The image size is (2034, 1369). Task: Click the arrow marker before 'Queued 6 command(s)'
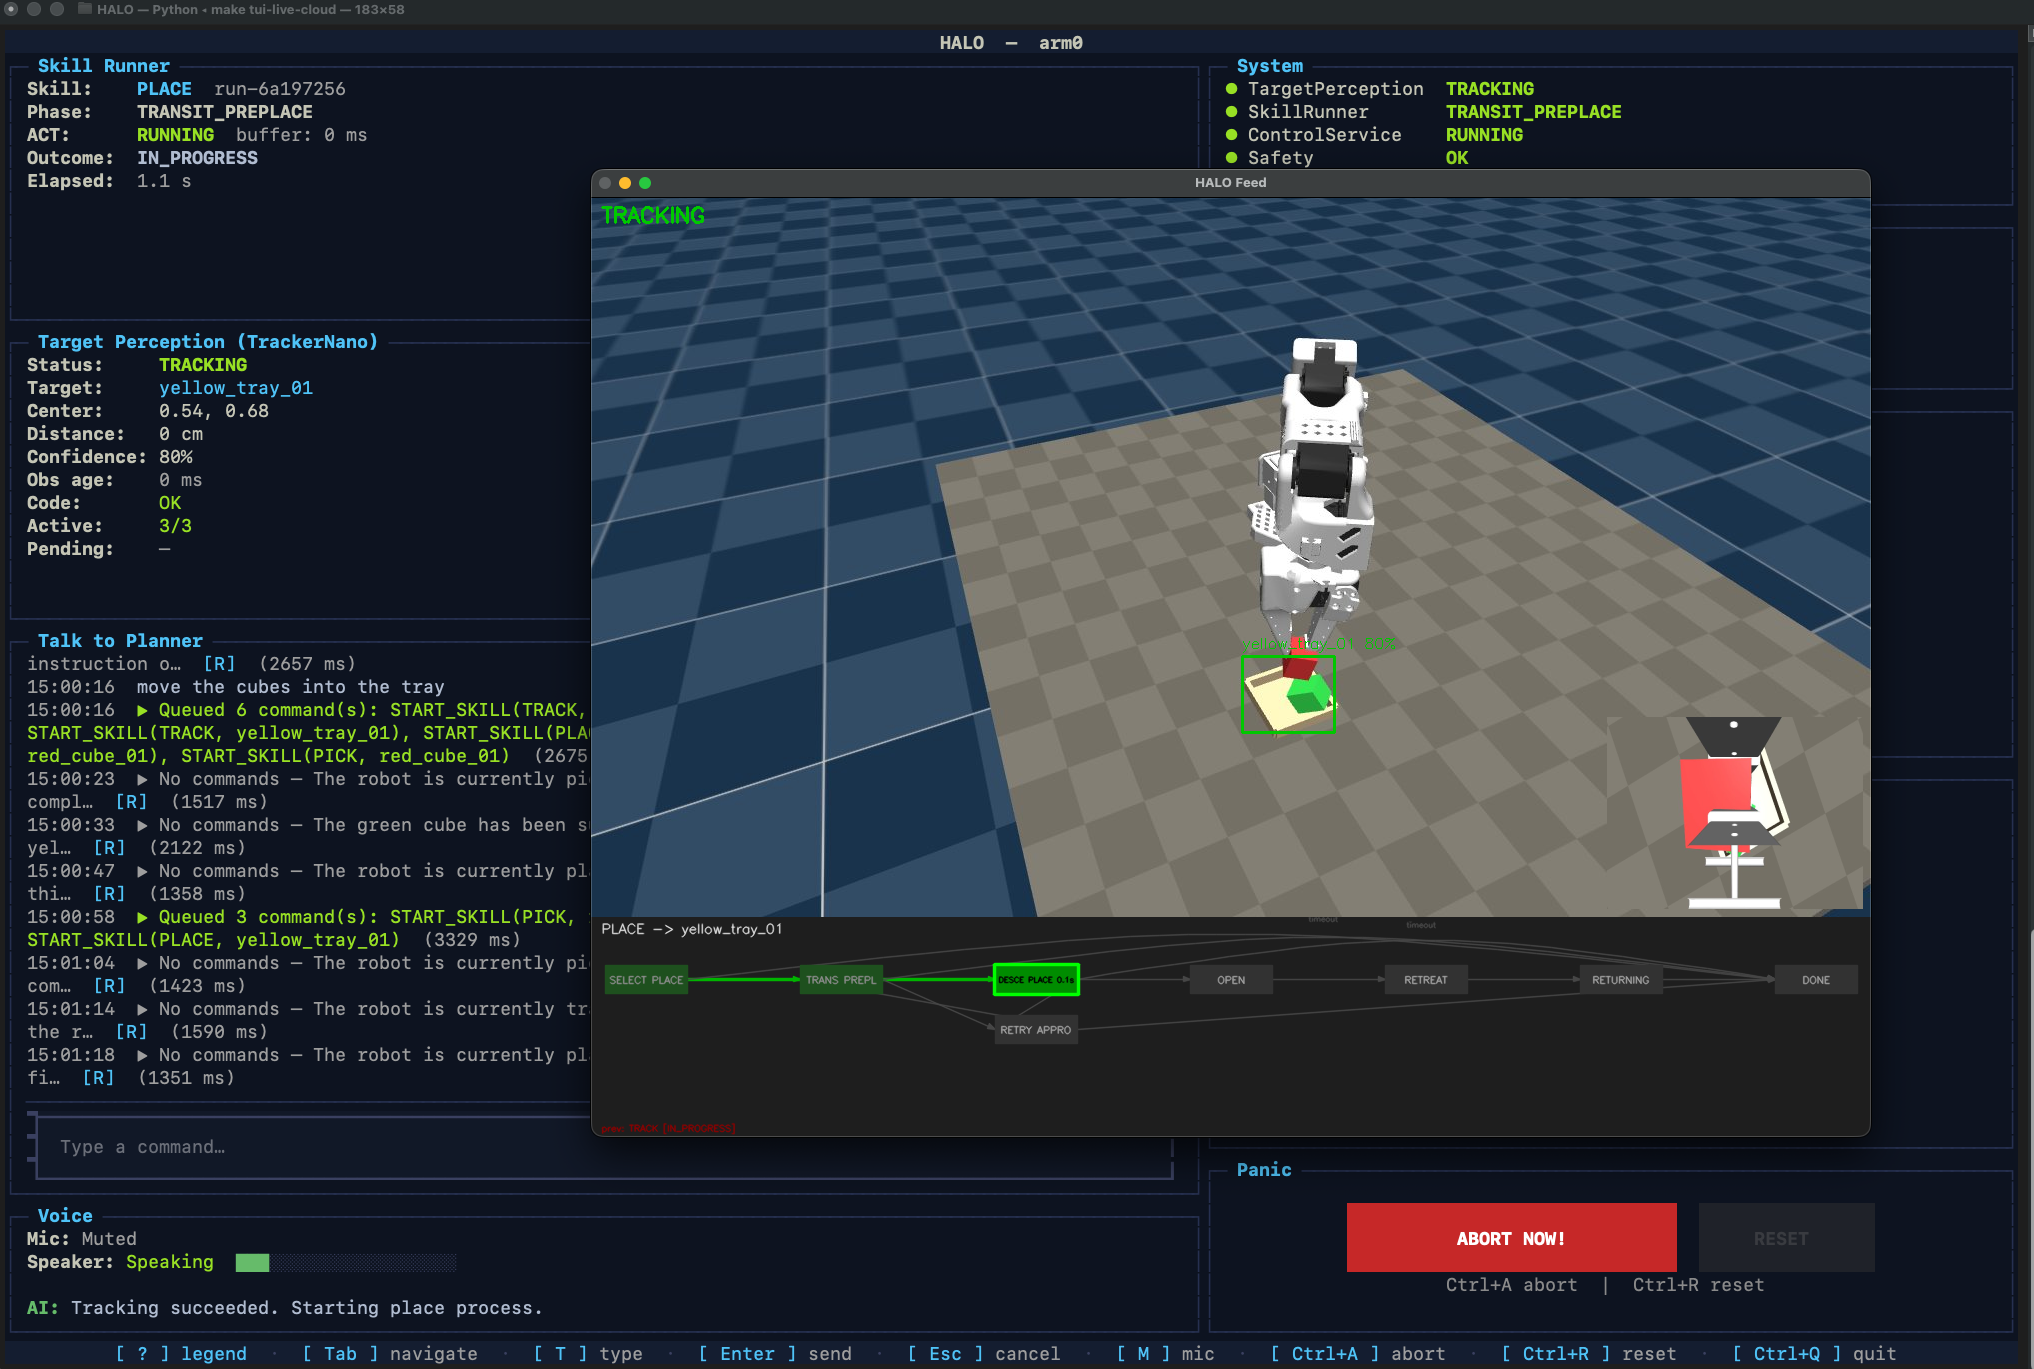142,710
